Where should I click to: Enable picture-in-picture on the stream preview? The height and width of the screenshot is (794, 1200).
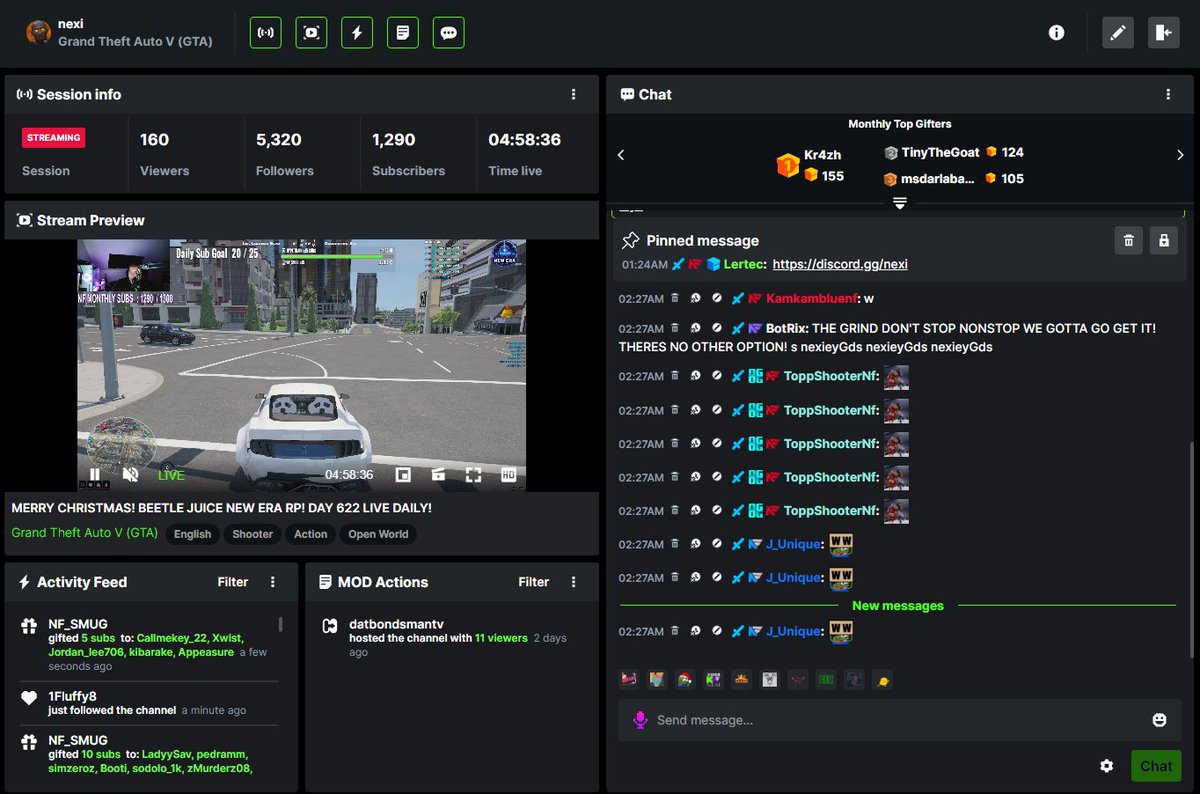tap(403, 475)
